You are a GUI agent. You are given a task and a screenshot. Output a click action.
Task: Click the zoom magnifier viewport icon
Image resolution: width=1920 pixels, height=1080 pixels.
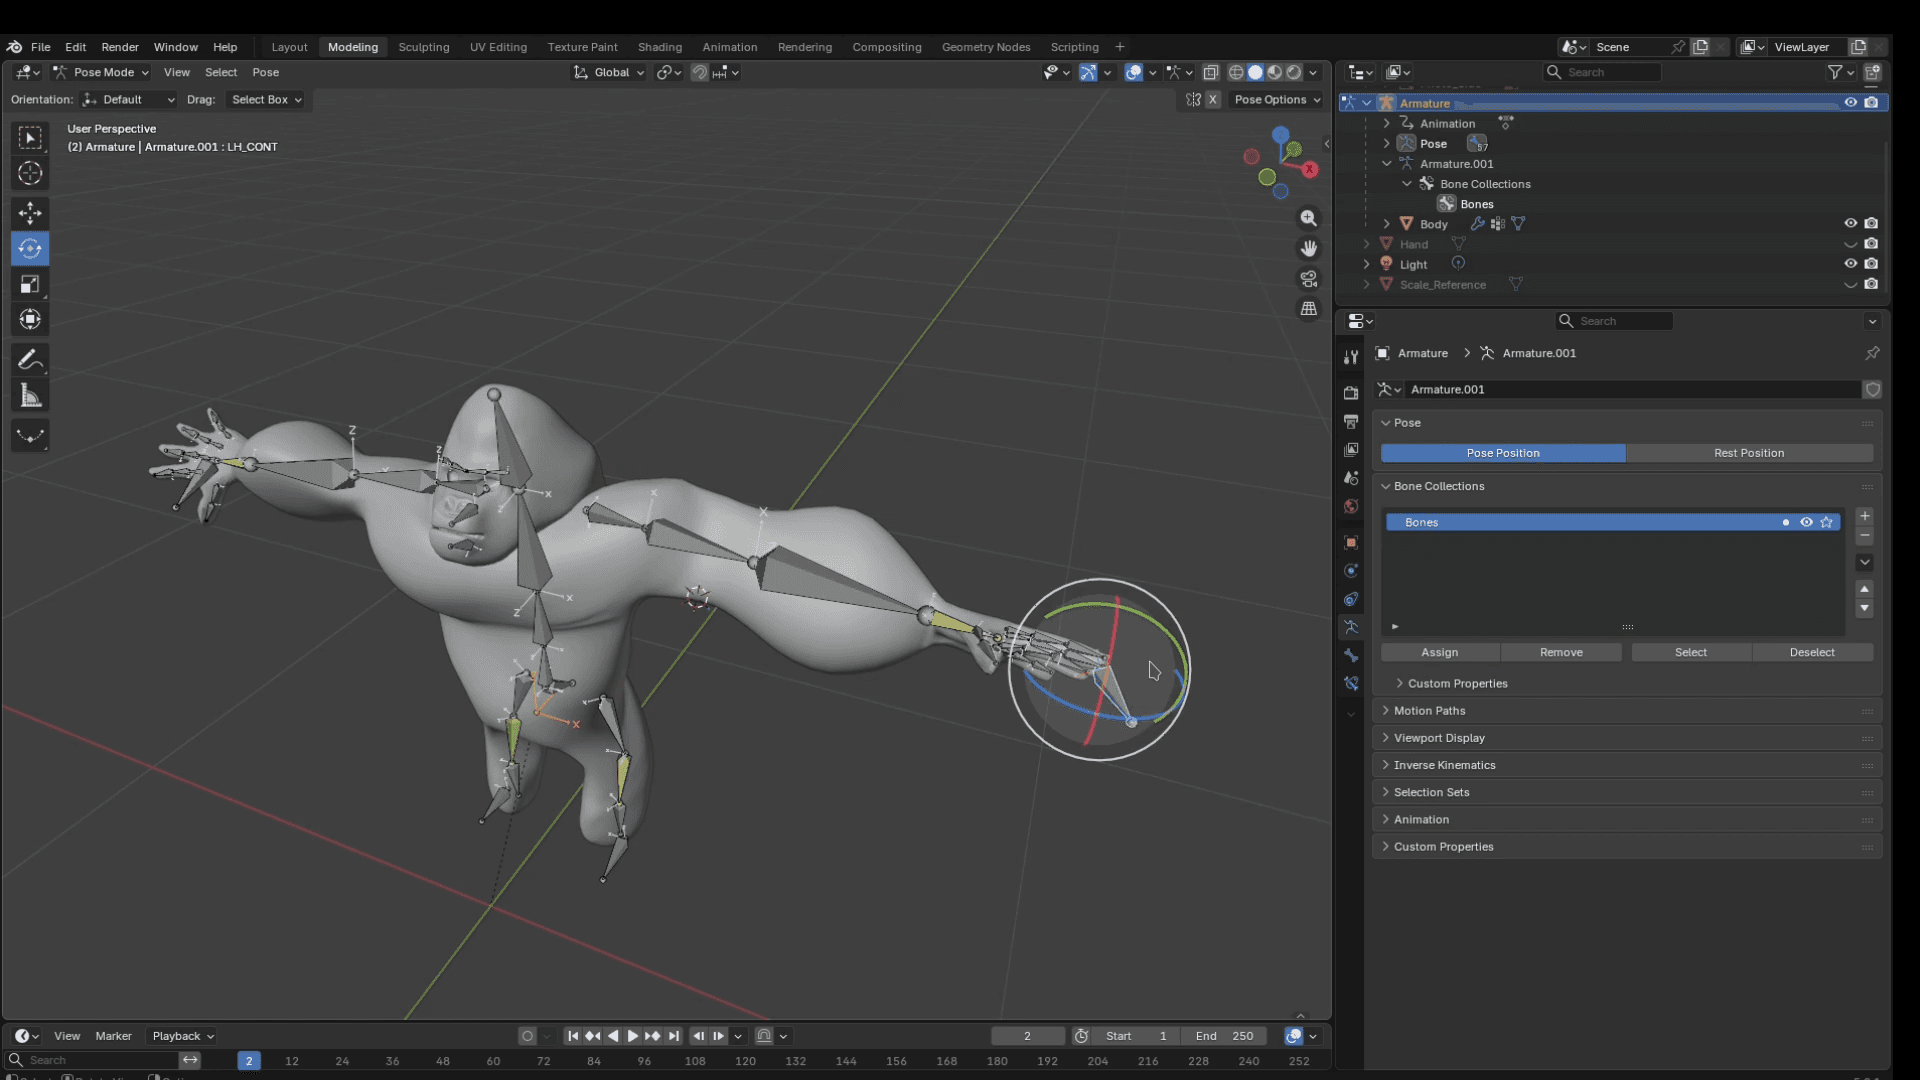[x=1308, y=218]
